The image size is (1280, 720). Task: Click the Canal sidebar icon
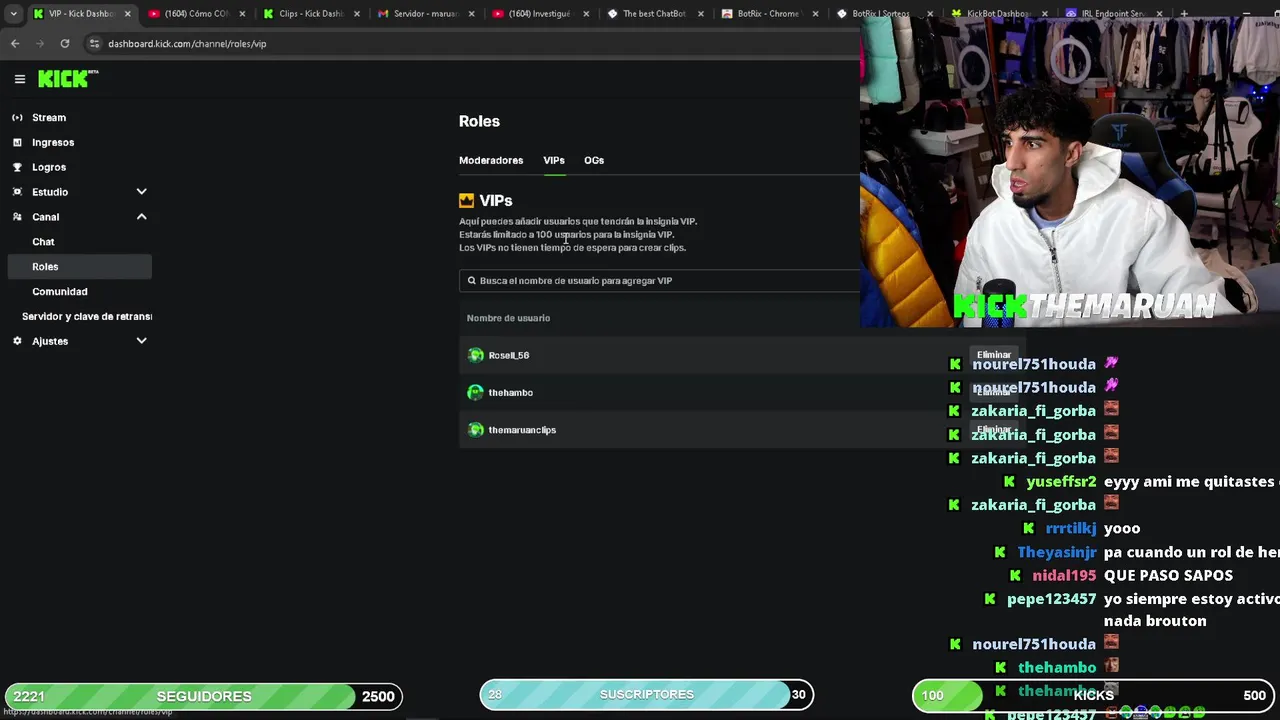[x=17, y=217]
